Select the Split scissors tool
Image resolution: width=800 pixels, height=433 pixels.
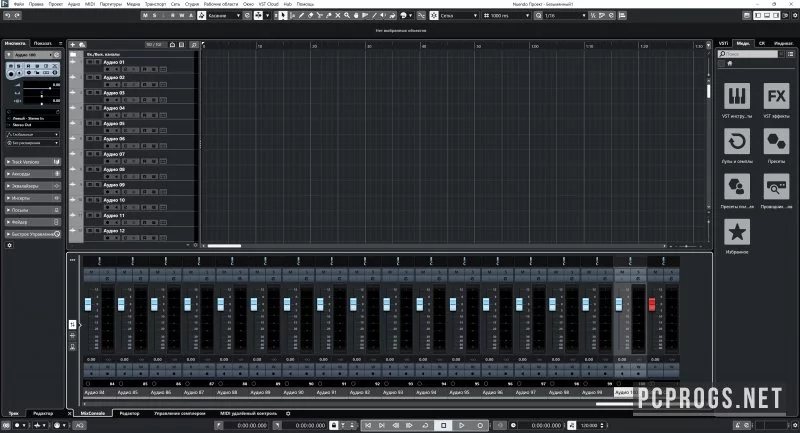point(320,16)
